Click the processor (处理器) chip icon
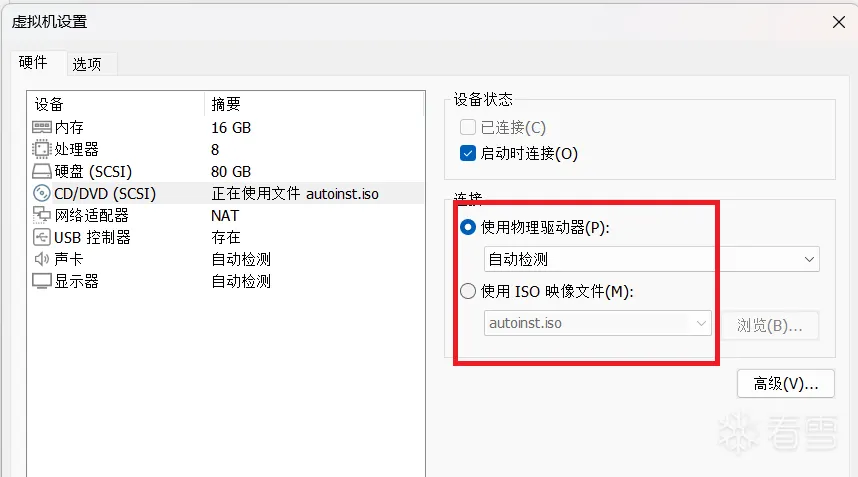This screenshot has height=477, width=858. tap(42, 149)
